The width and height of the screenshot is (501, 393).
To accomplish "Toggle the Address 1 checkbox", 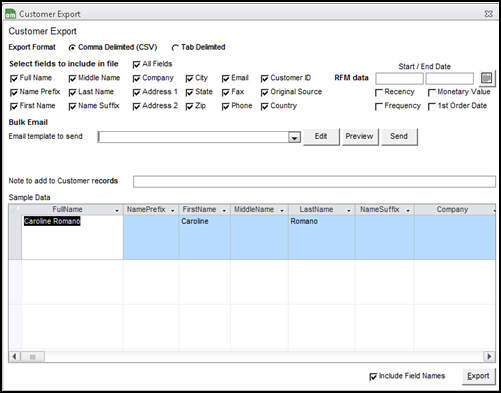I will [x=136, y=92].
